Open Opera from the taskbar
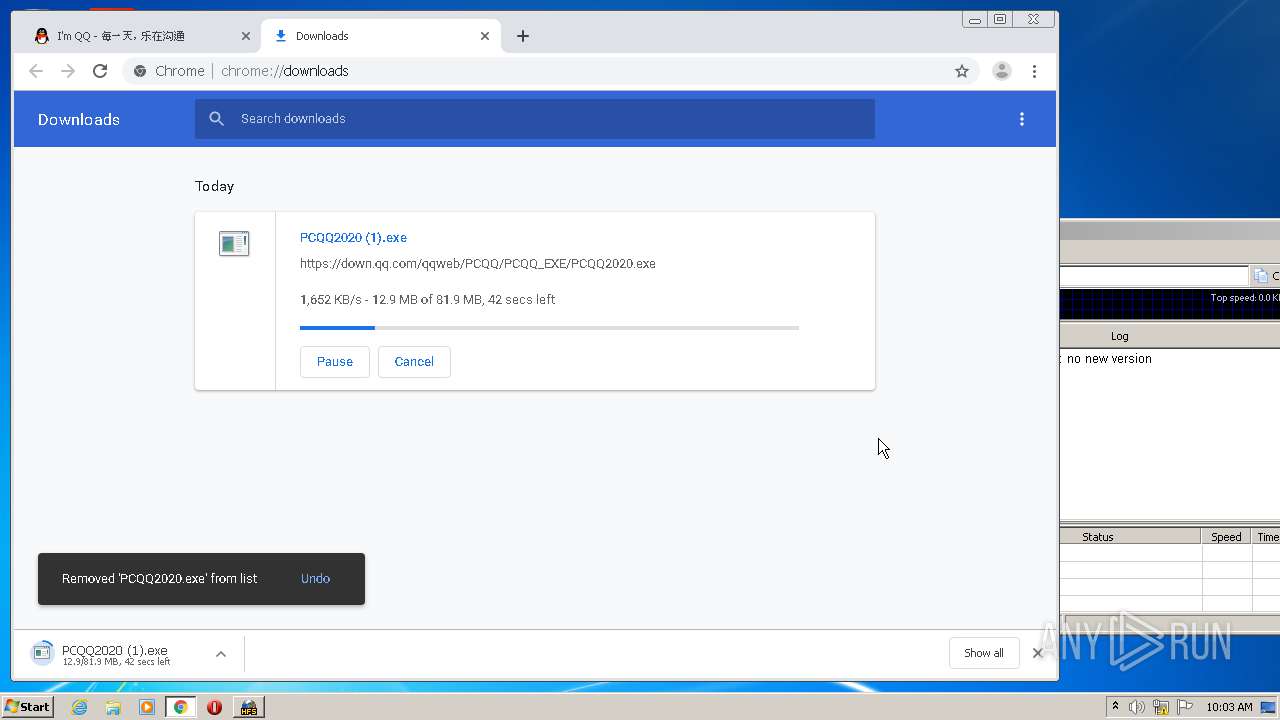Image resolution: width=1280 pixels, height=720 pixels. tap(214, 707)
